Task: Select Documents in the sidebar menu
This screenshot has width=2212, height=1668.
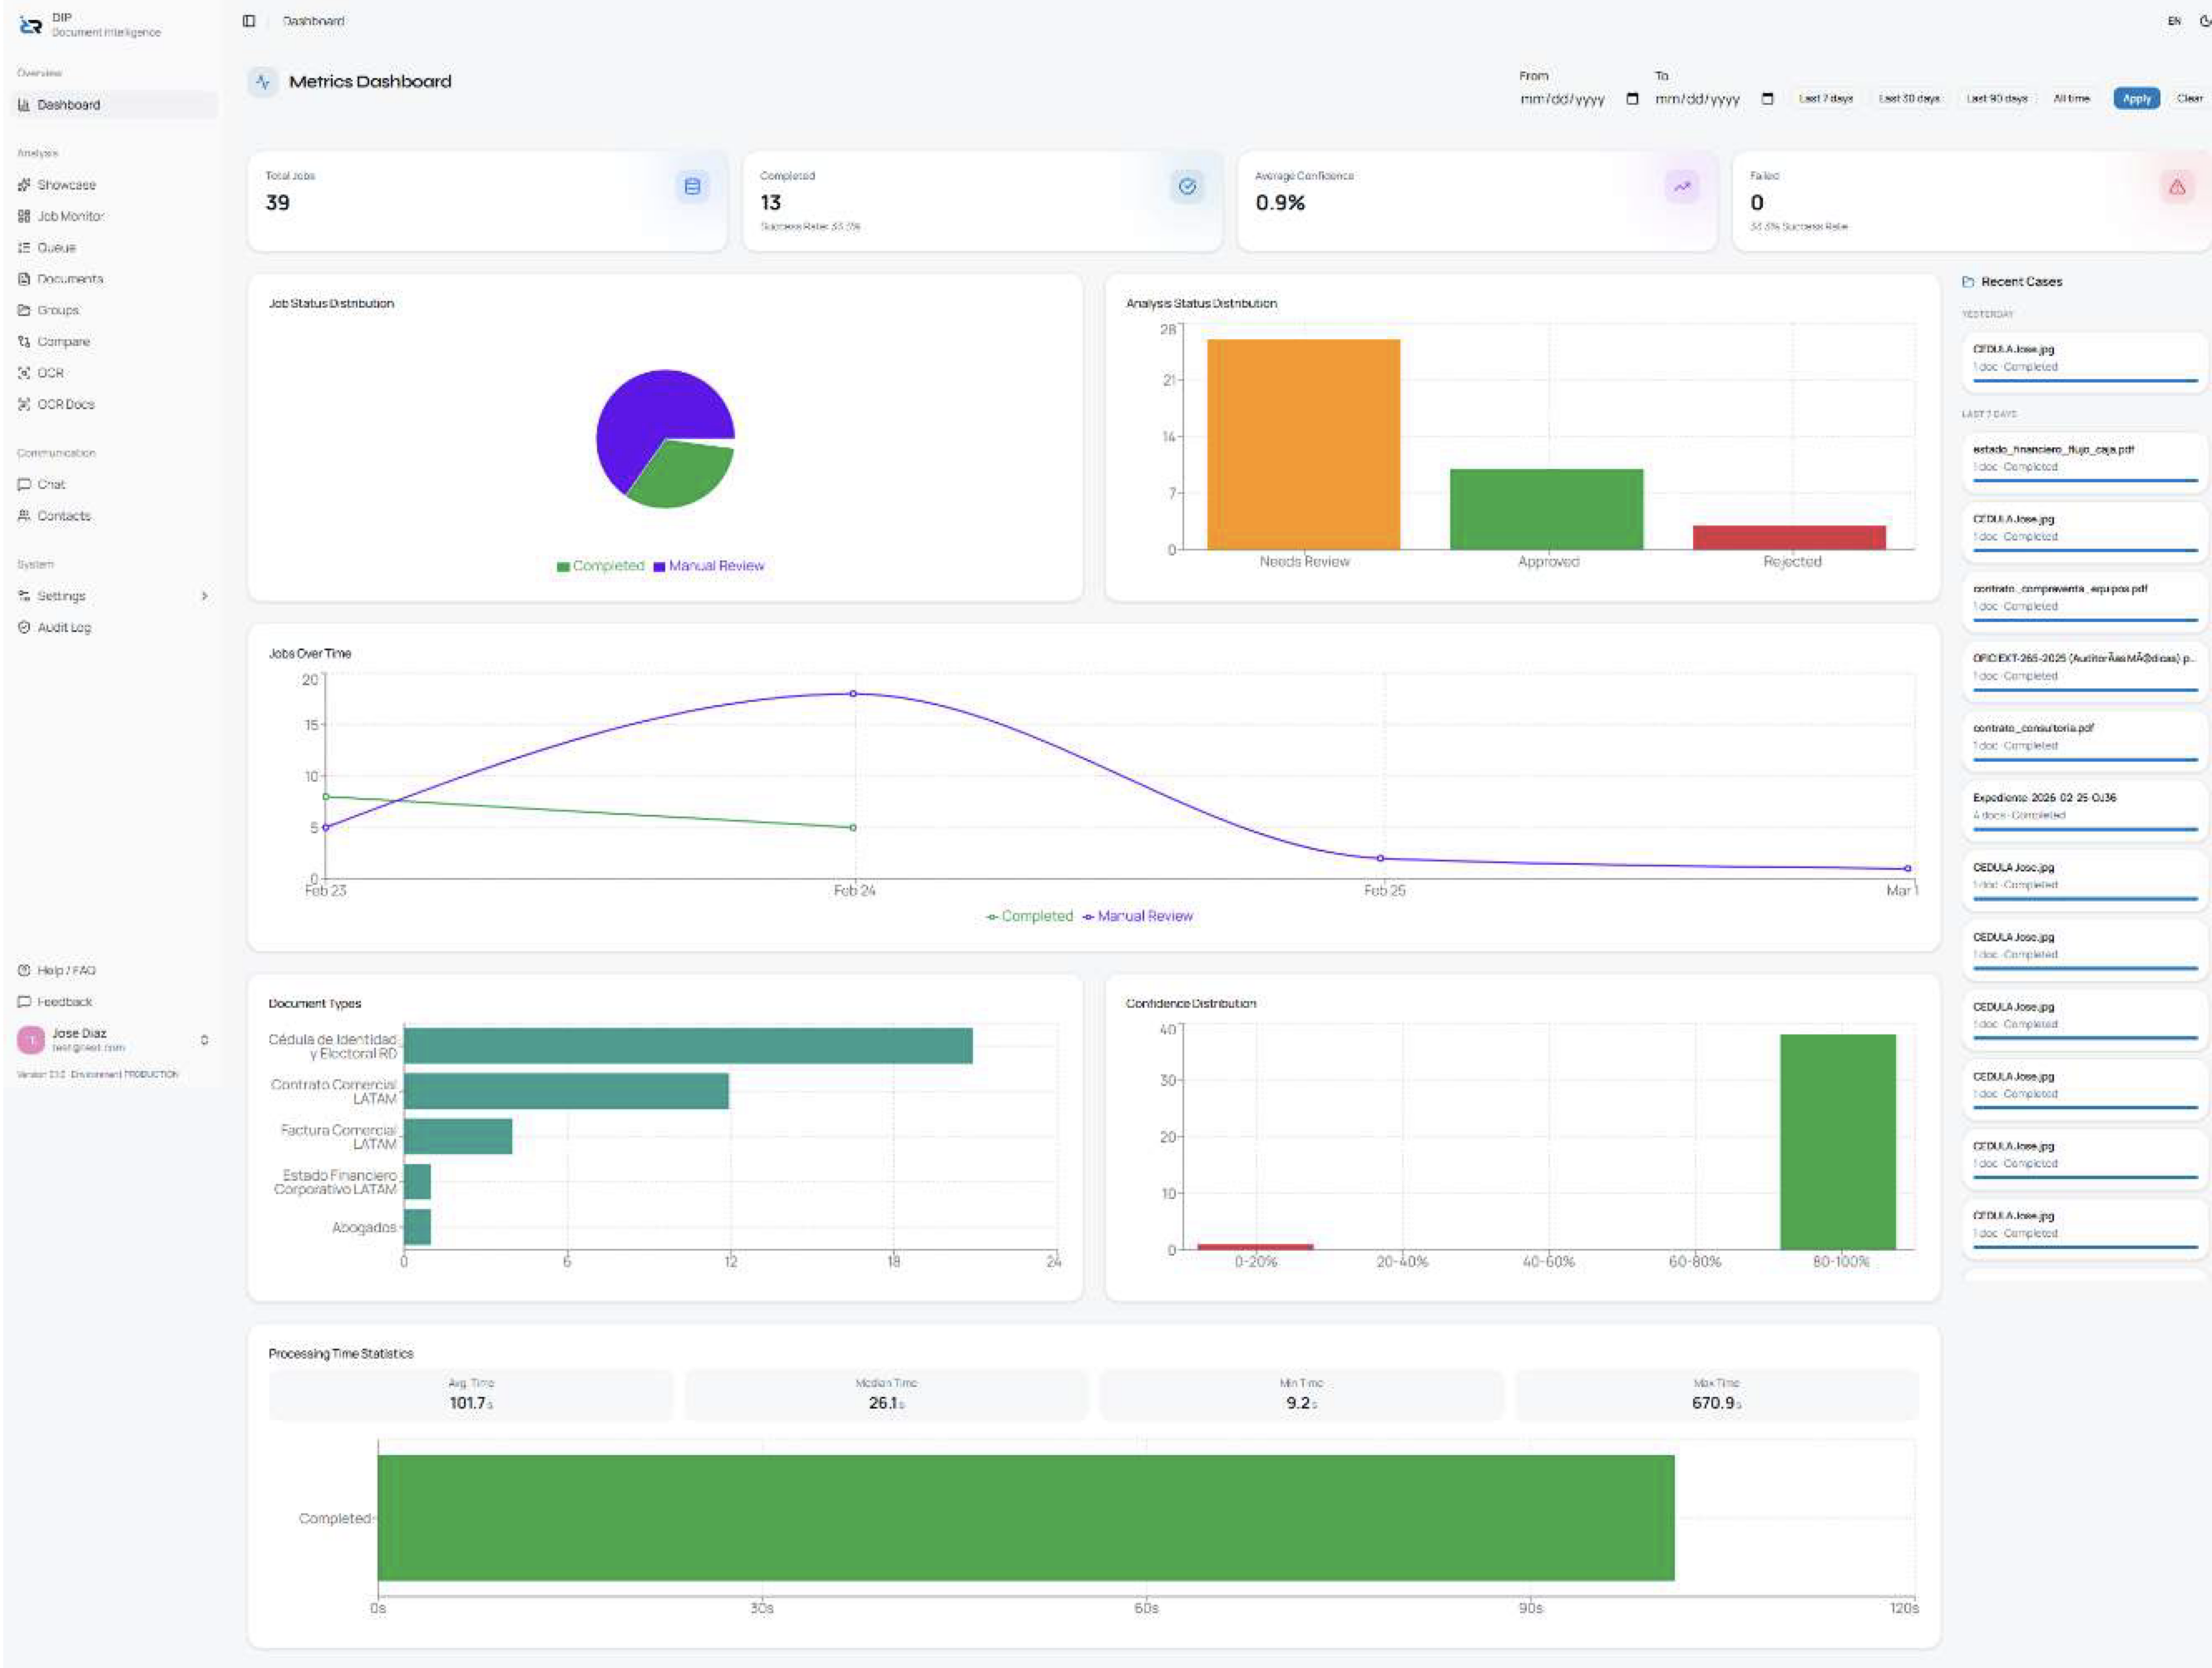Action: [x=70, y=278]
